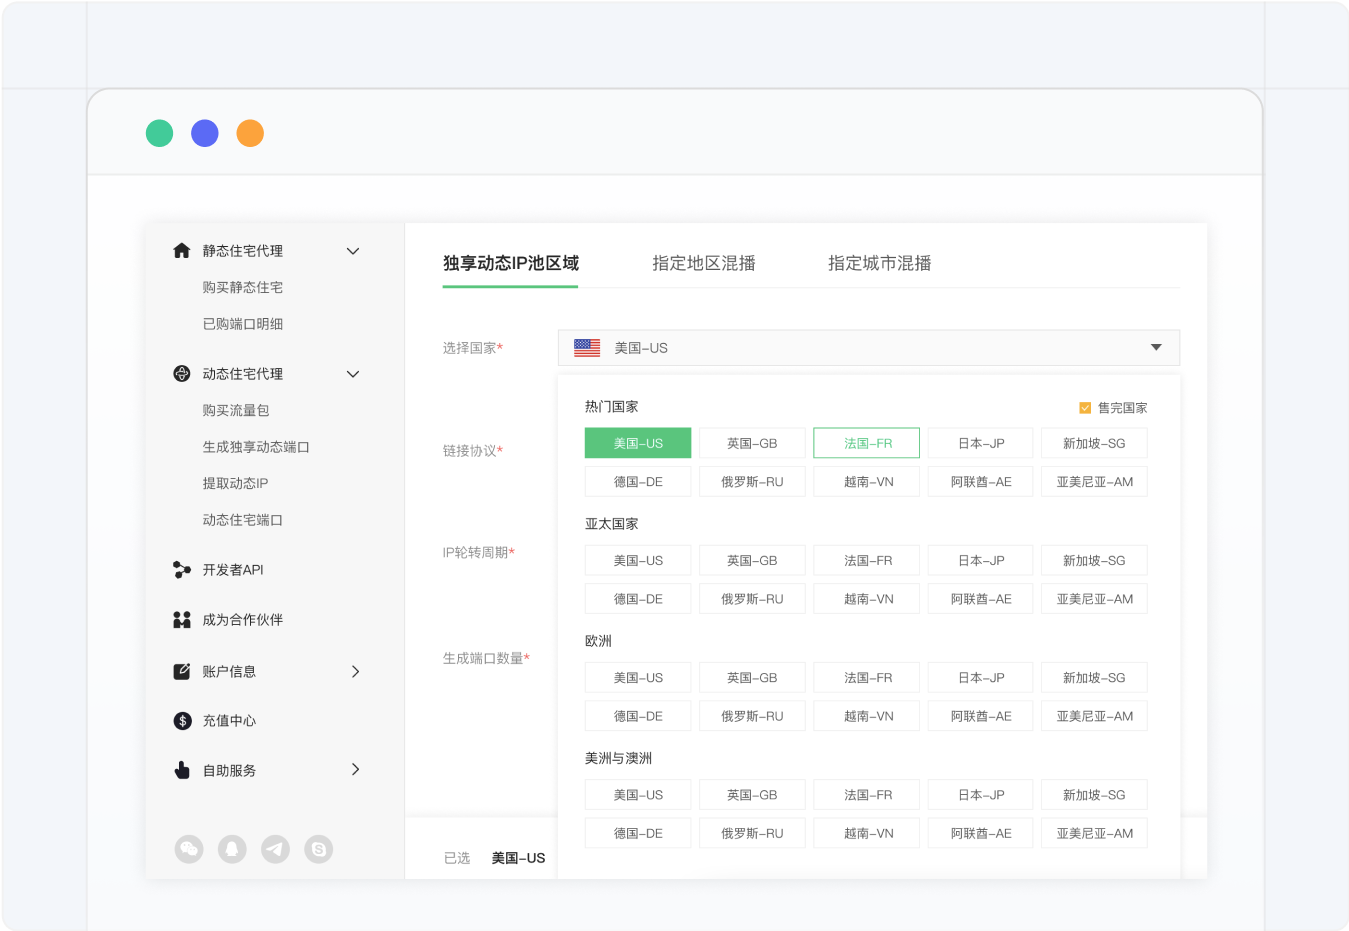Click the 成为合作伙伴 people icon
1349x931 pixels.
coord(182,620)
